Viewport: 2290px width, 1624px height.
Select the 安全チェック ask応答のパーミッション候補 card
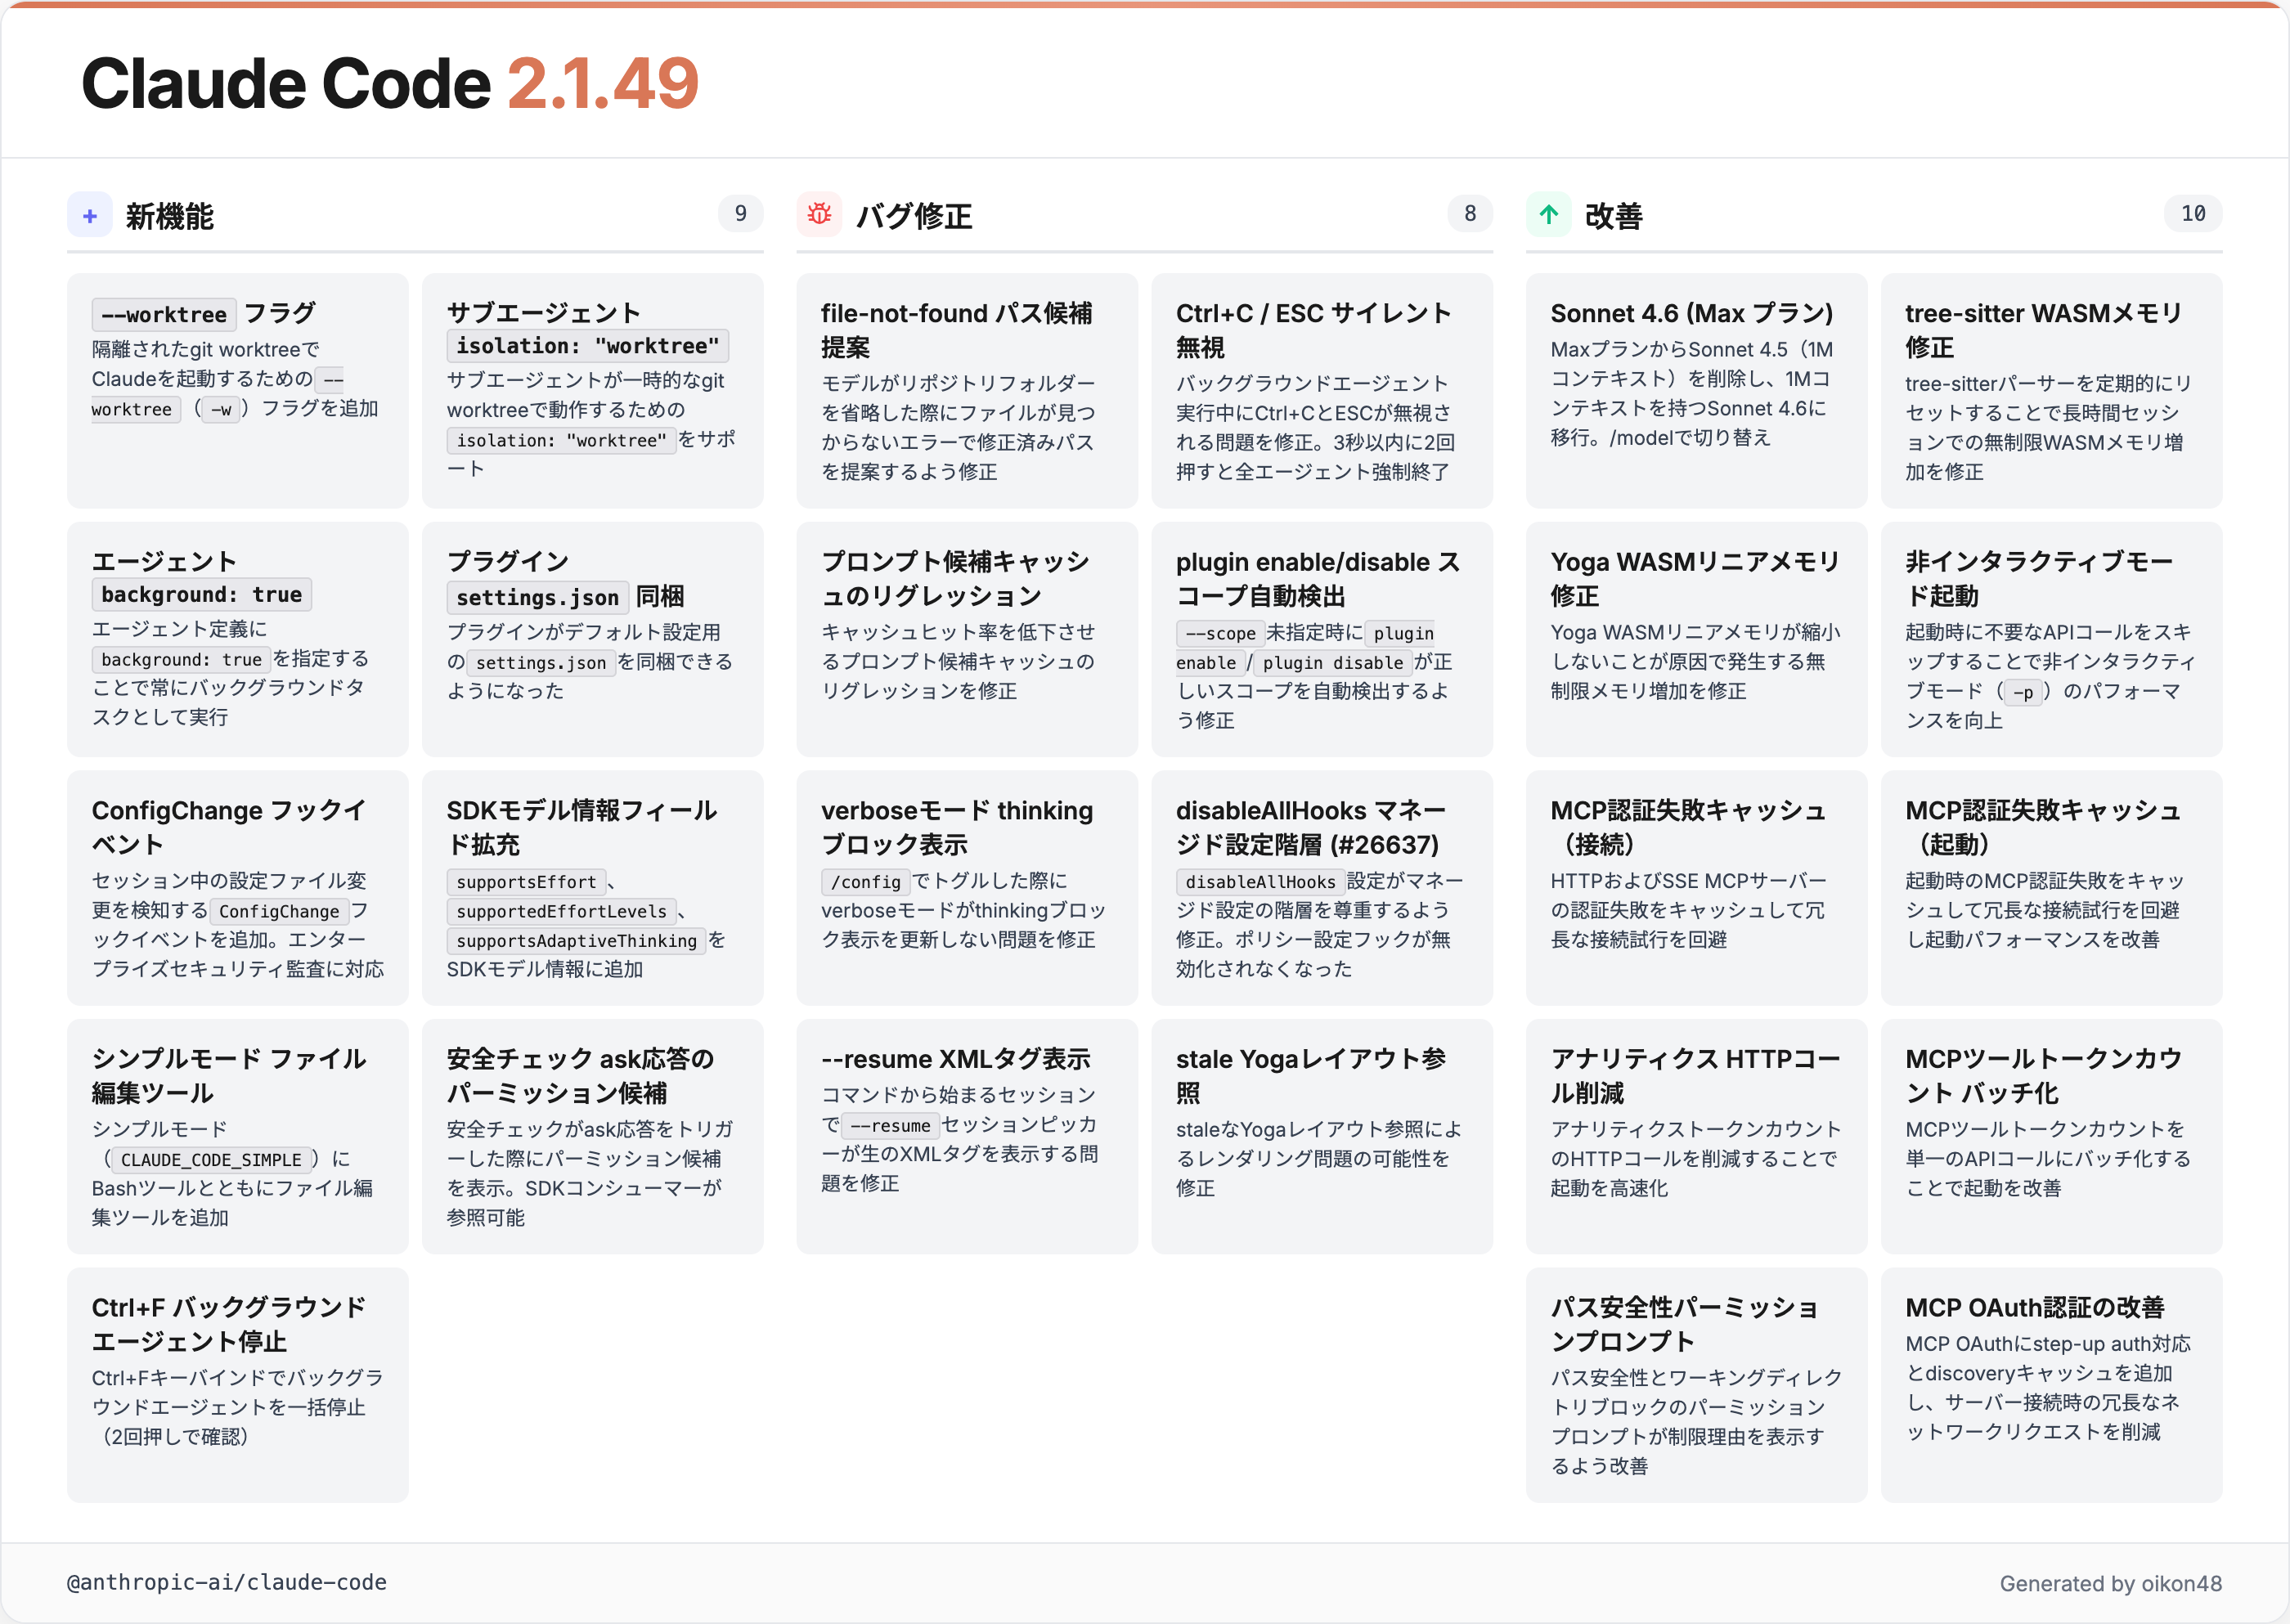tap(592, 1137)
